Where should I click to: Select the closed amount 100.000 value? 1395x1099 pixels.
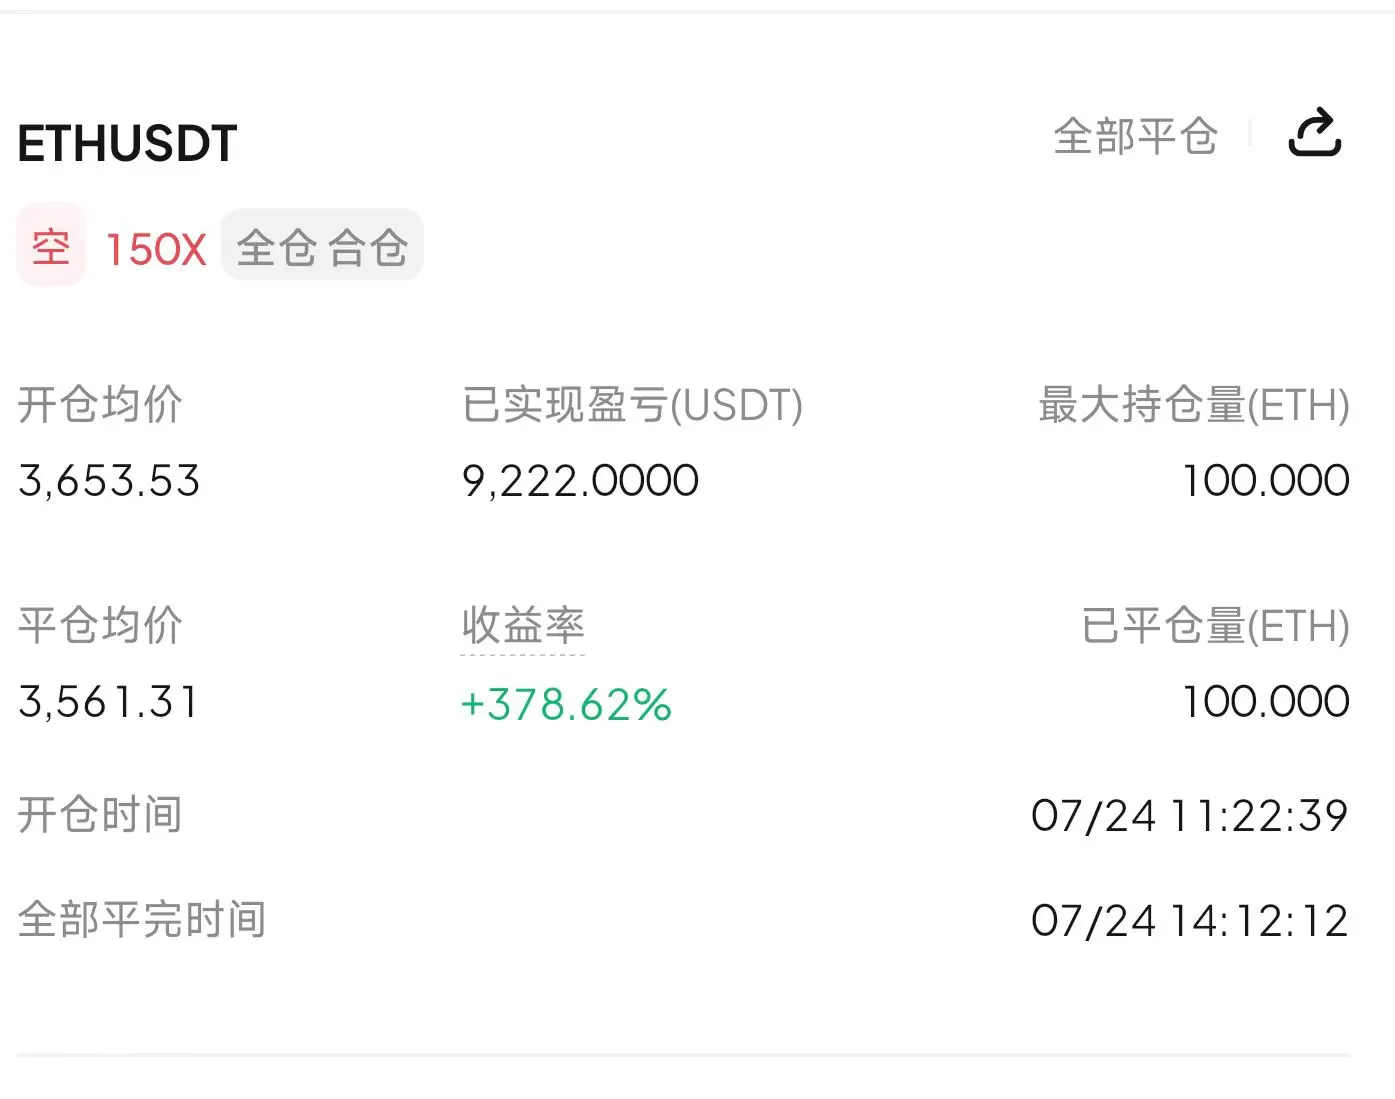point(1266,702)
